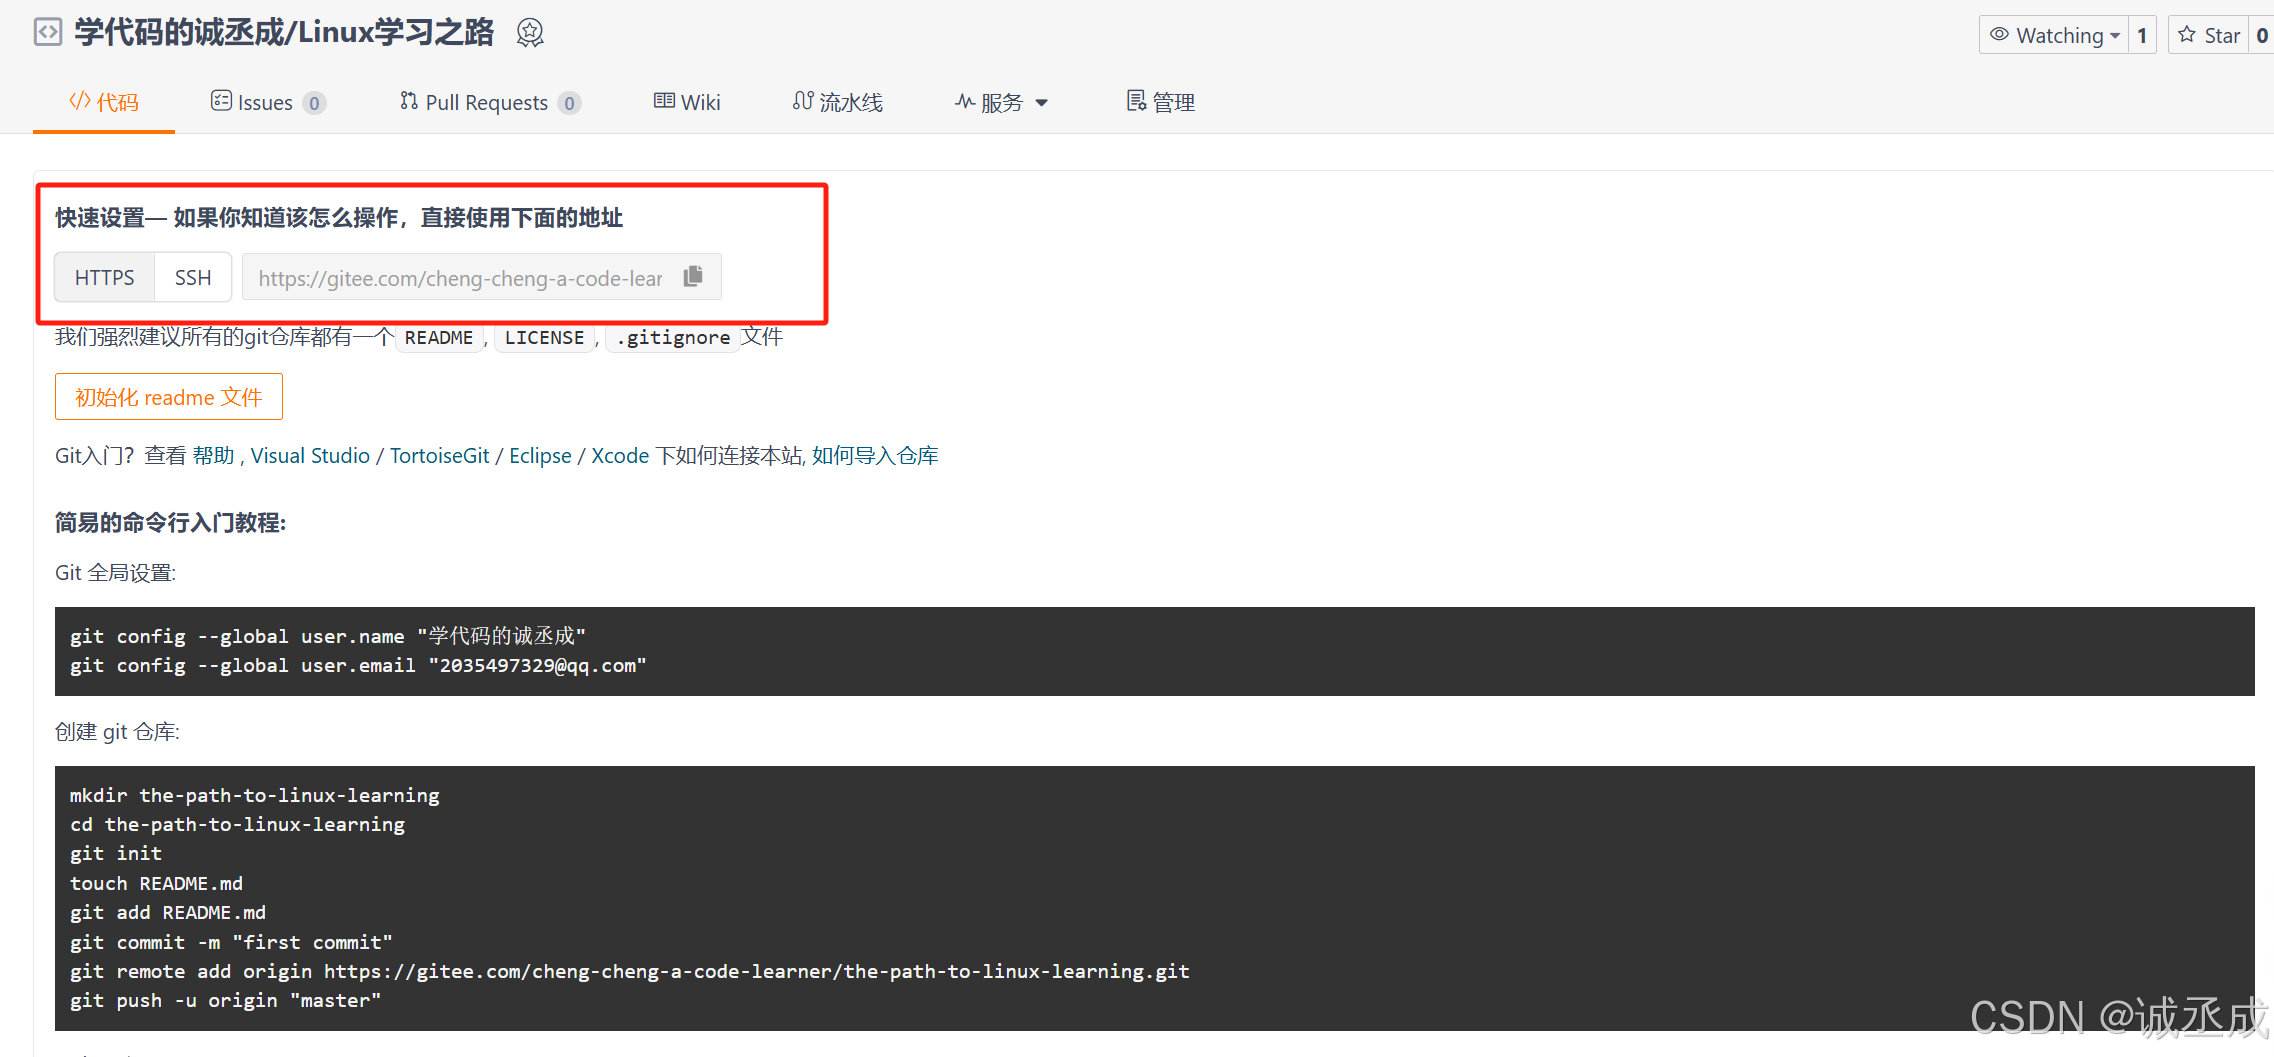Open the Pull Requests tab
2274x1057 pixels.
coord(490,102)
